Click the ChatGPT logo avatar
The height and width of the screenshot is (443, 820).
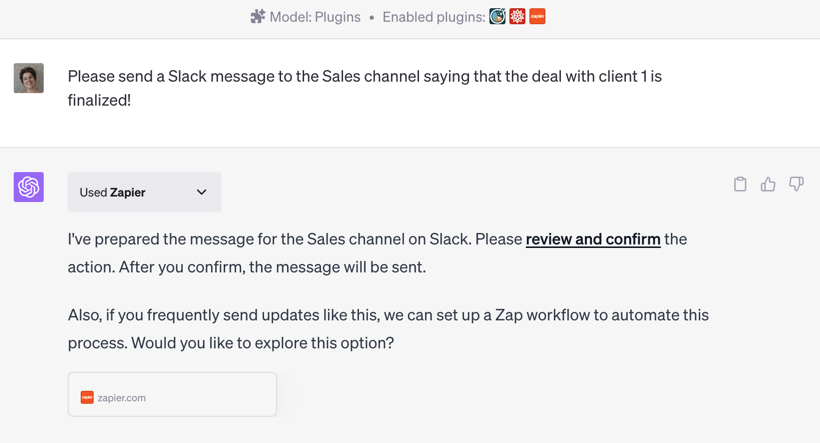29,187
